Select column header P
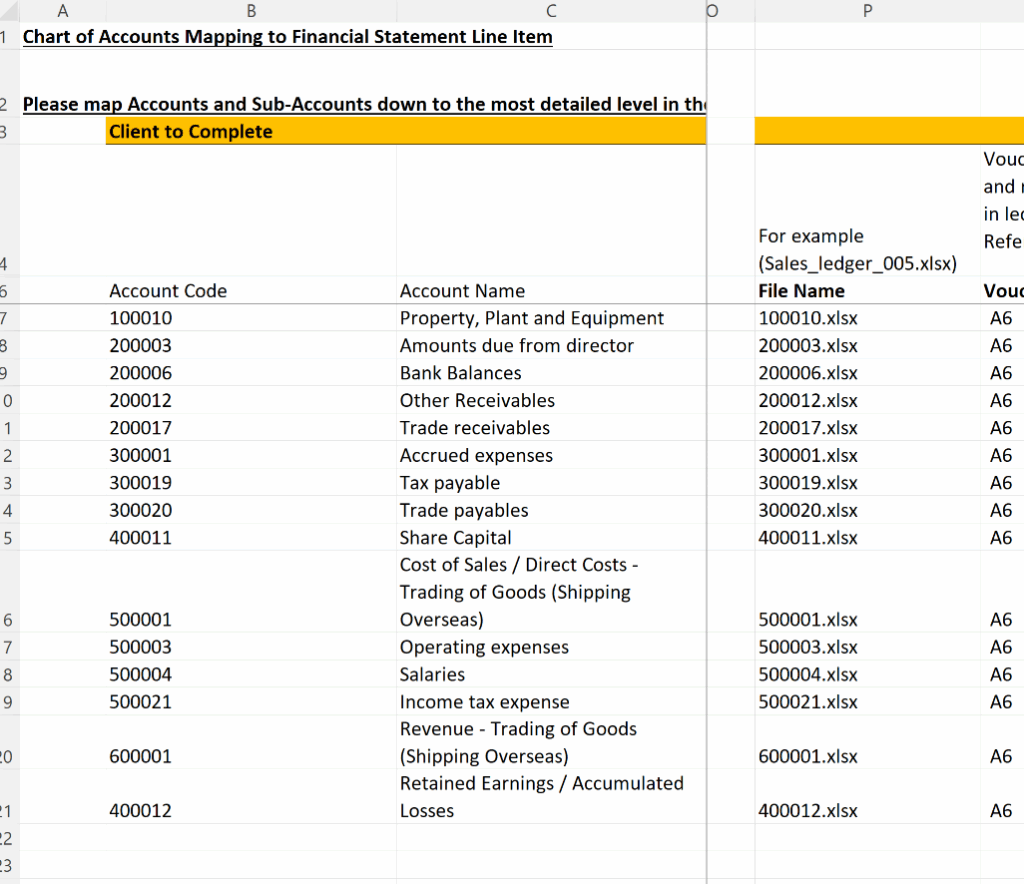The height and width of the screenshot is (884, 1024). click(x=866, y=11)
